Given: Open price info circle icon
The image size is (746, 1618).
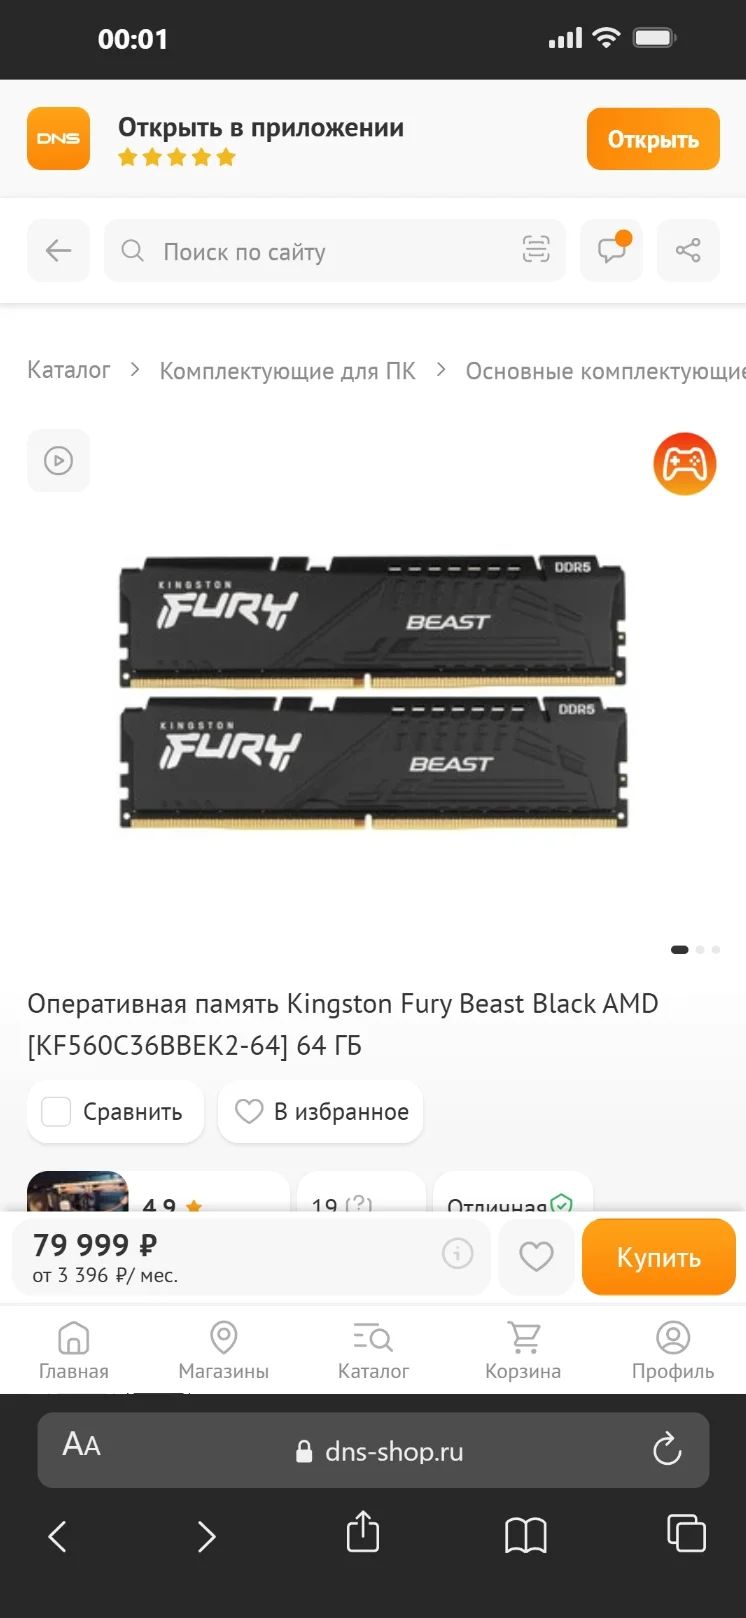Looking at the screenshot, I should pyautogui.click(x=458, y=1253).
